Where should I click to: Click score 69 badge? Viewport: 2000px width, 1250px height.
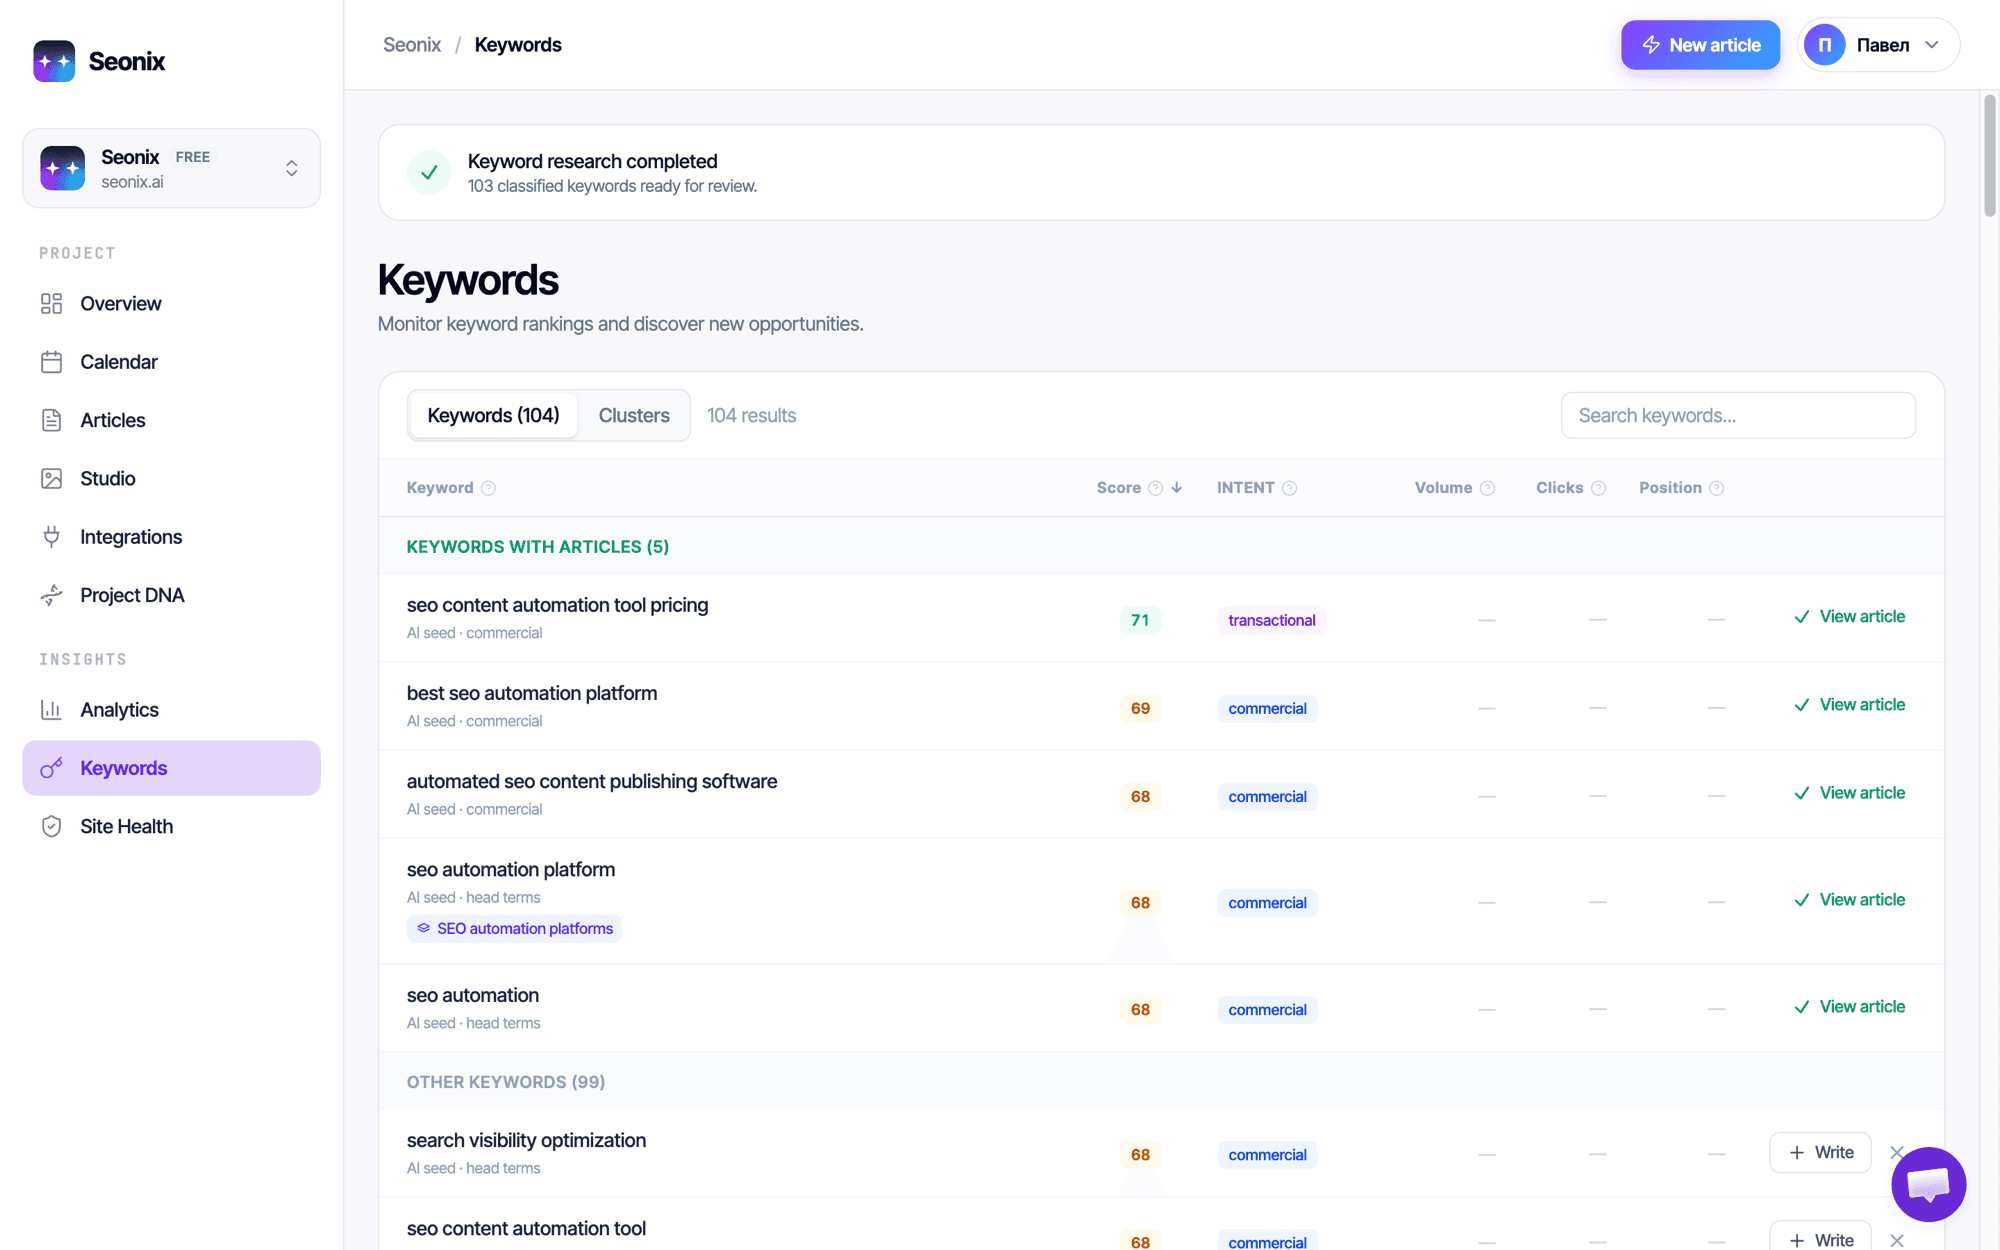tap(1140, 708)
